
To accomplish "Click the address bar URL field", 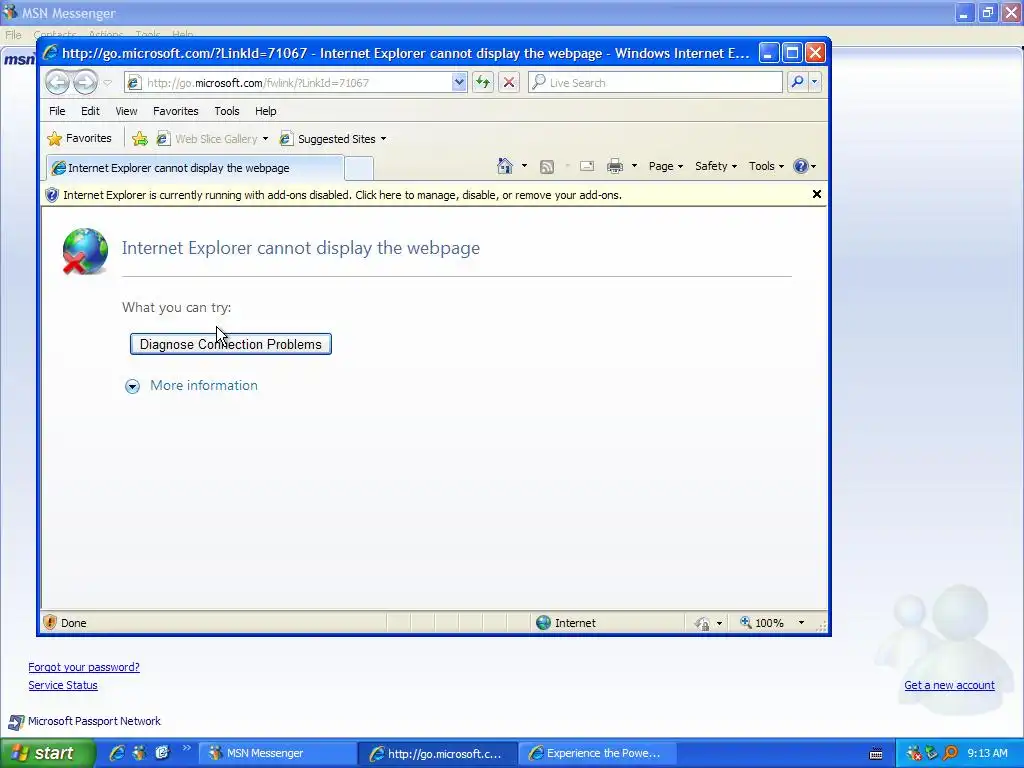I will click(288, 83).
